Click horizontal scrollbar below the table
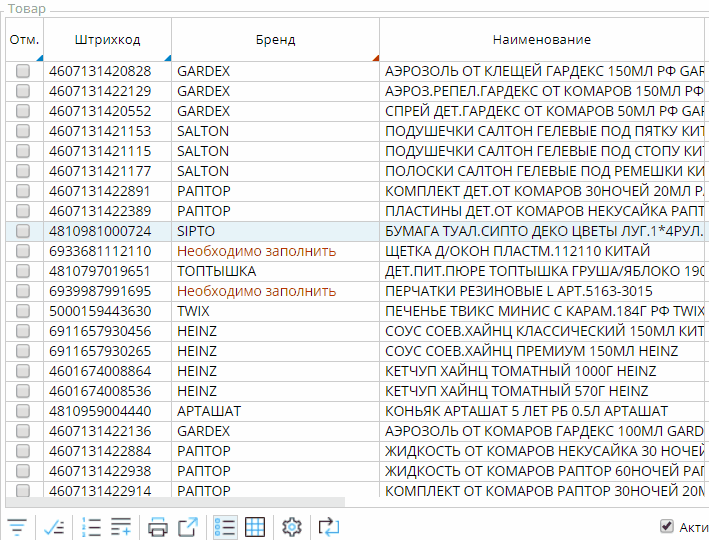 coord(175,502)
